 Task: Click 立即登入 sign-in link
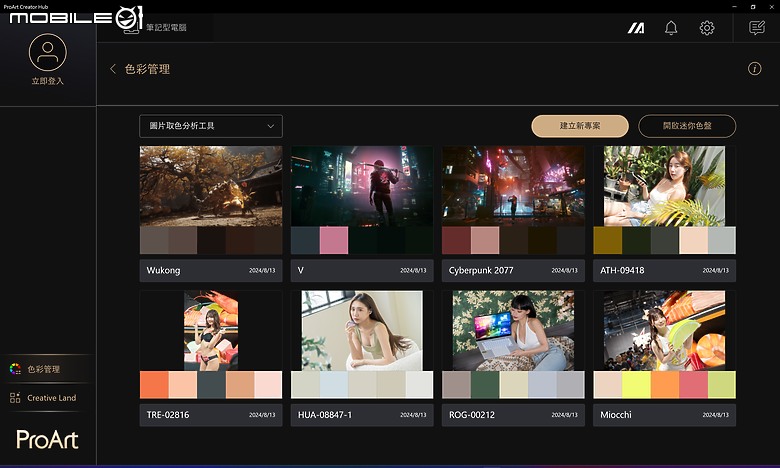[x=48, y=81]
